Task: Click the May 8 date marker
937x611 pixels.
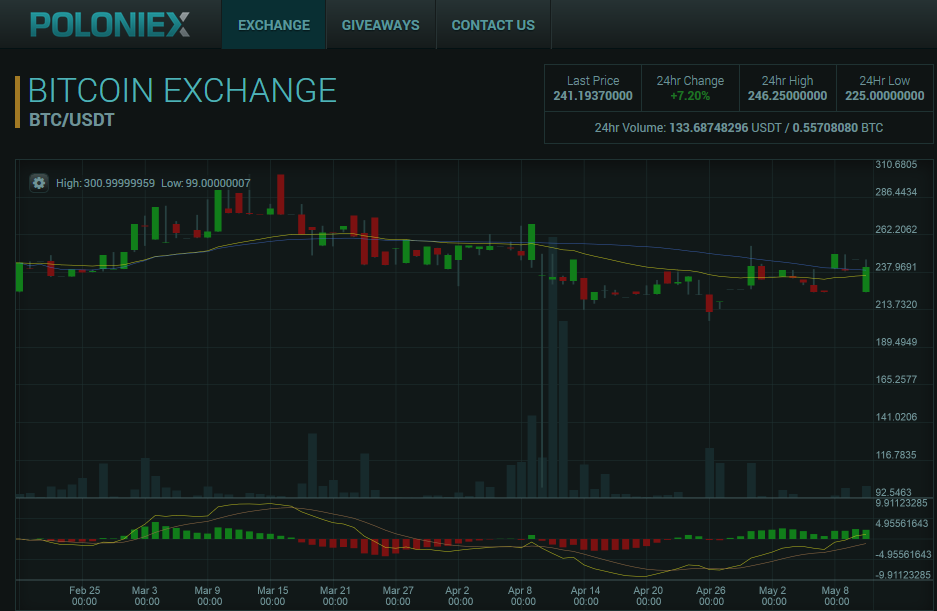Action: tap(837, 595)
